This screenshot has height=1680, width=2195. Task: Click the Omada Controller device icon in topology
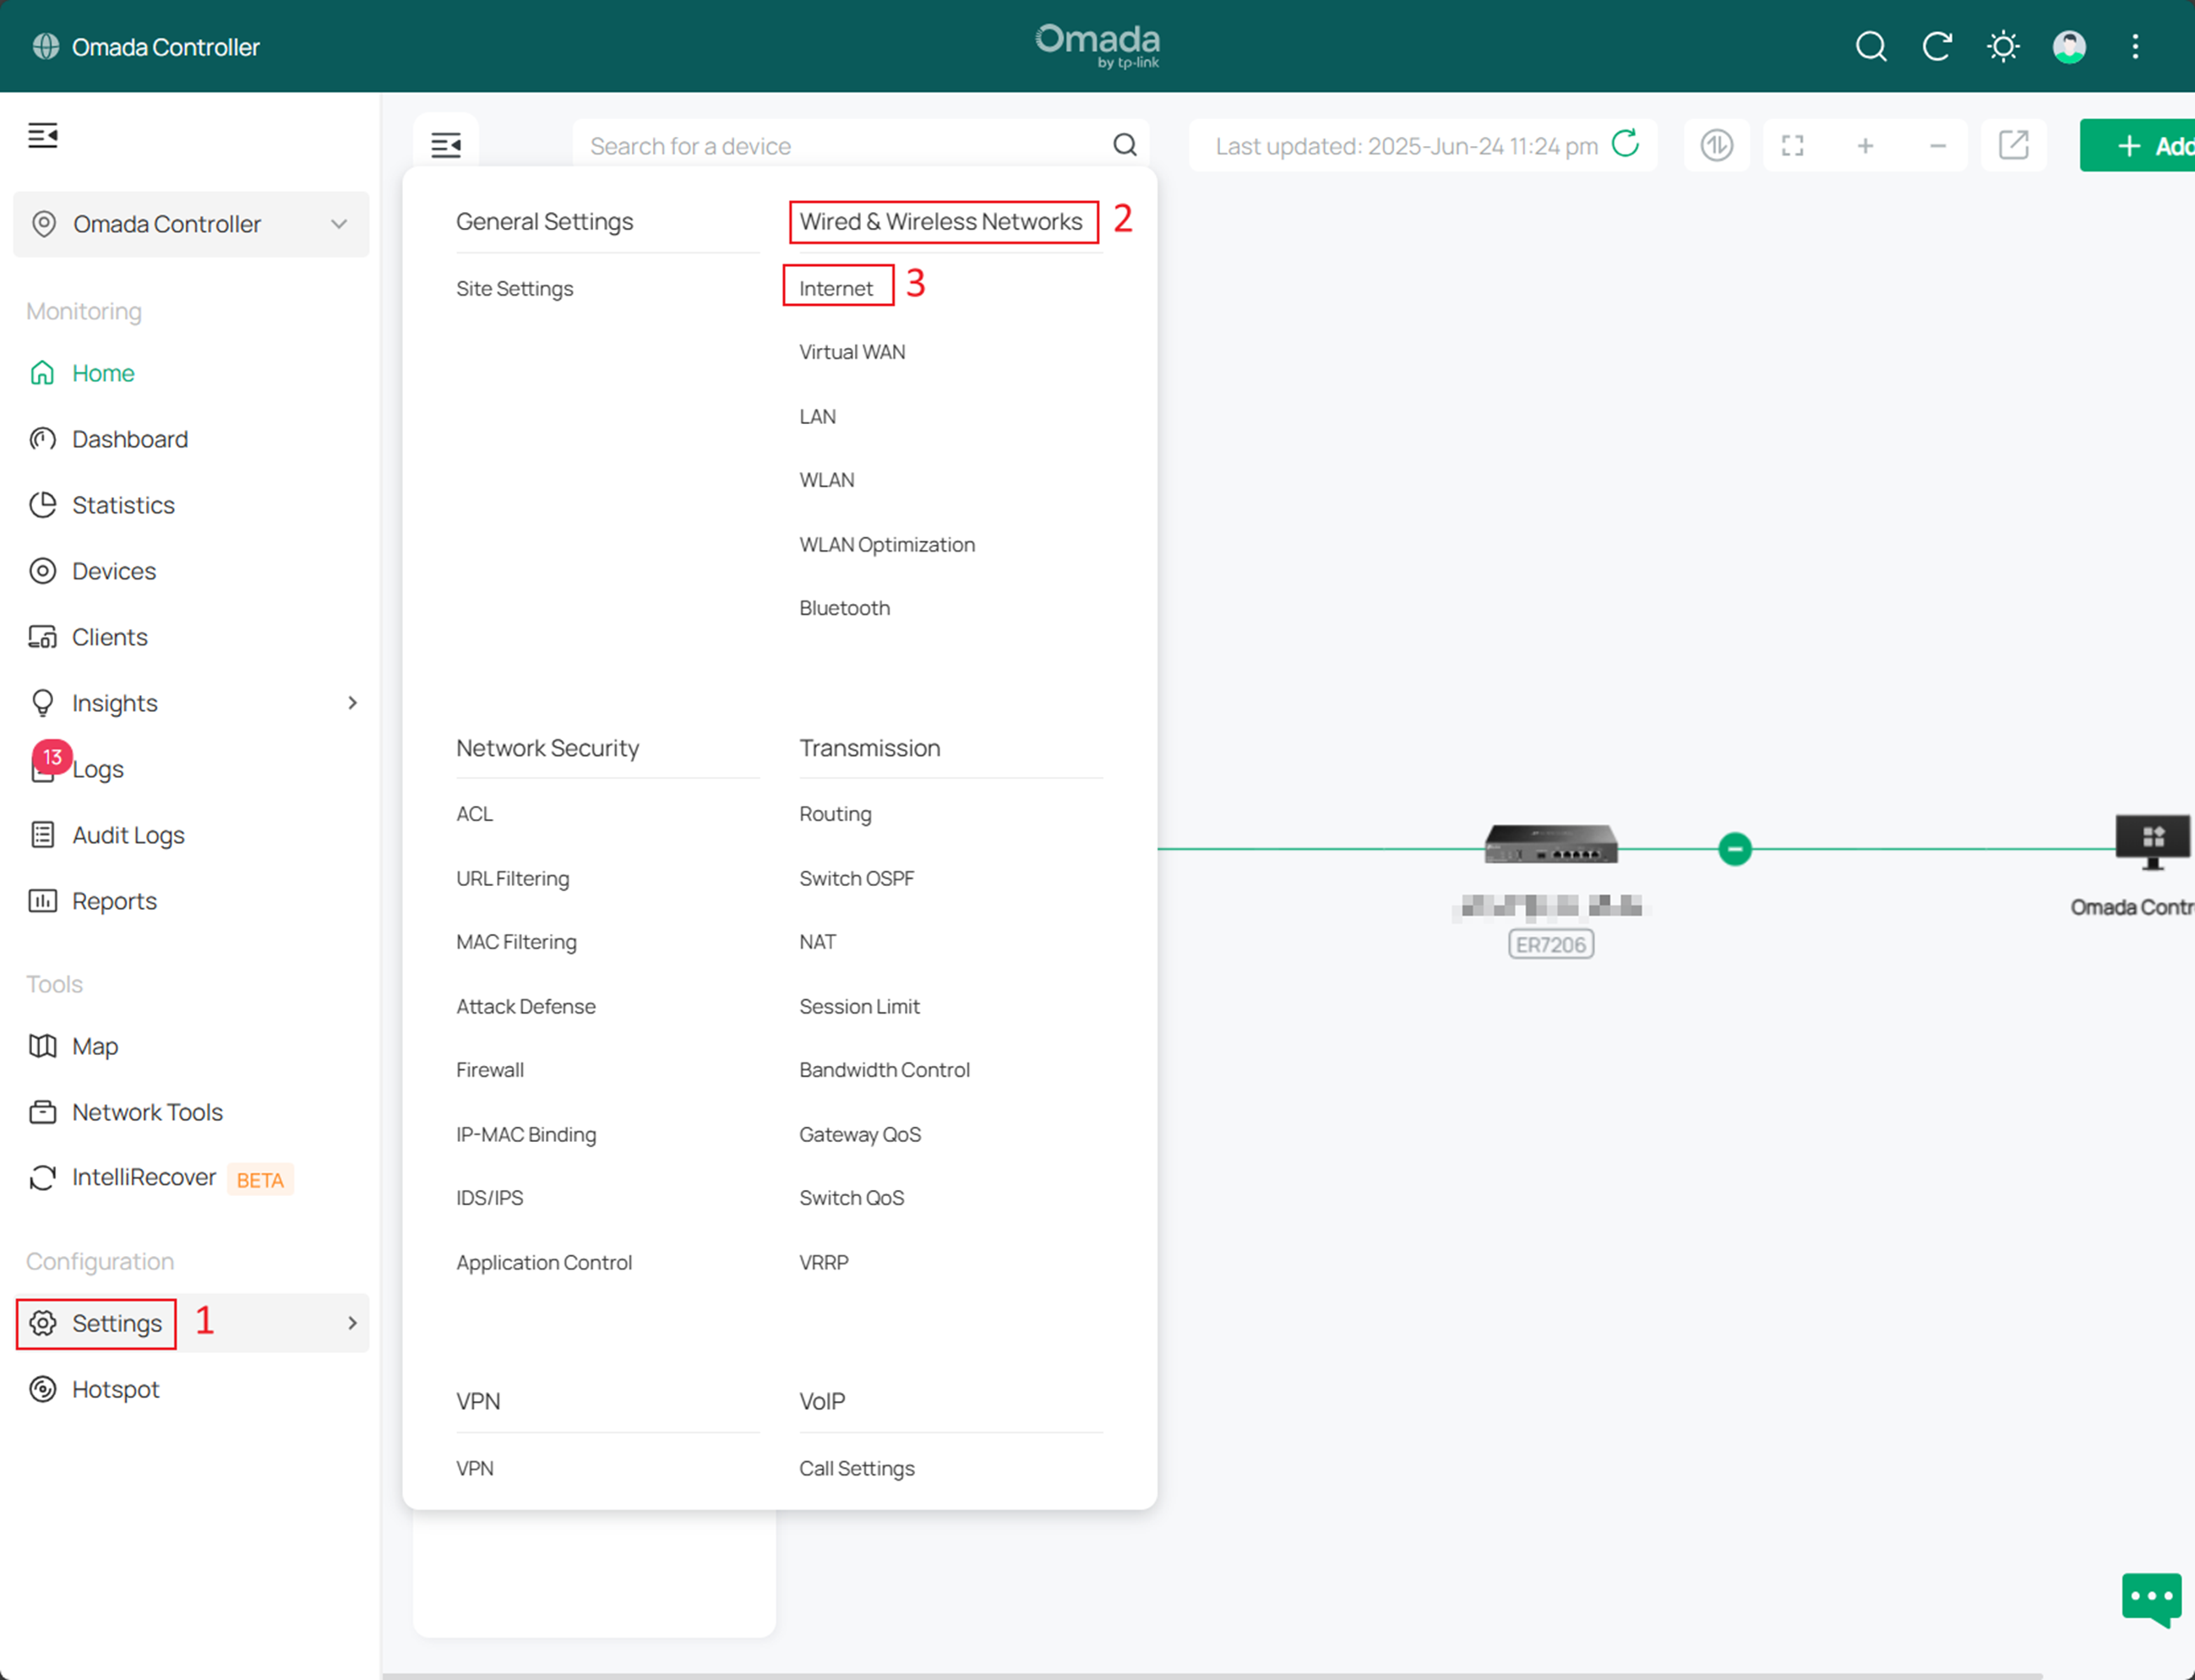coord(2153,843)
